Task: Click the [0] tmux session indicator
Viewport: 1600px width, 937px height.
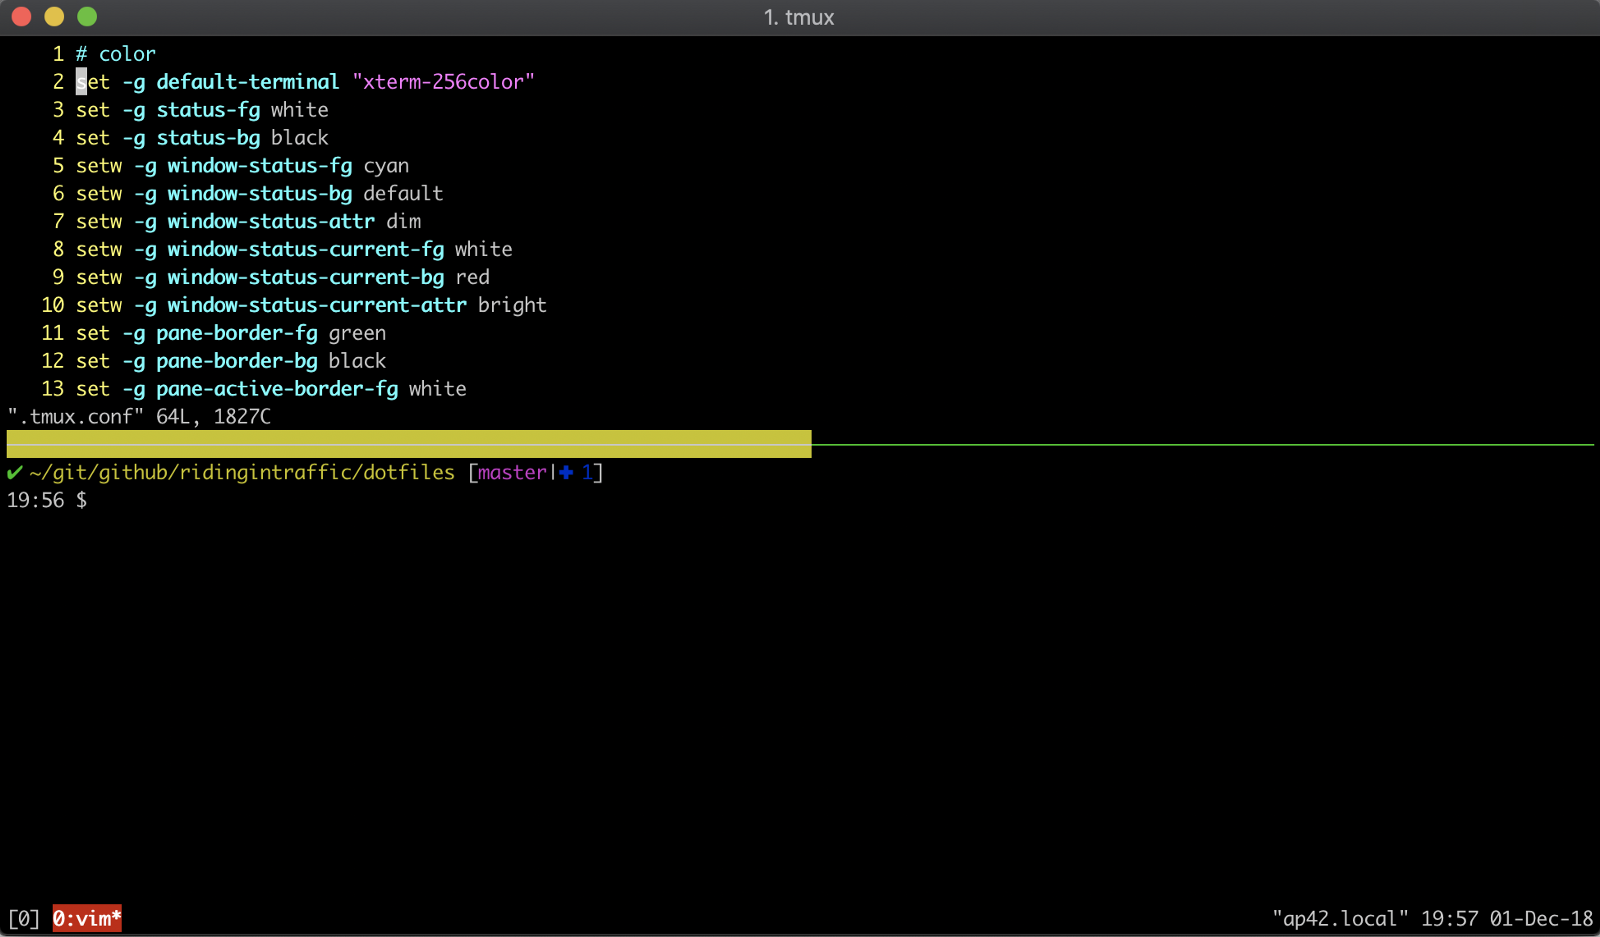Action: [x=24, y=918]
